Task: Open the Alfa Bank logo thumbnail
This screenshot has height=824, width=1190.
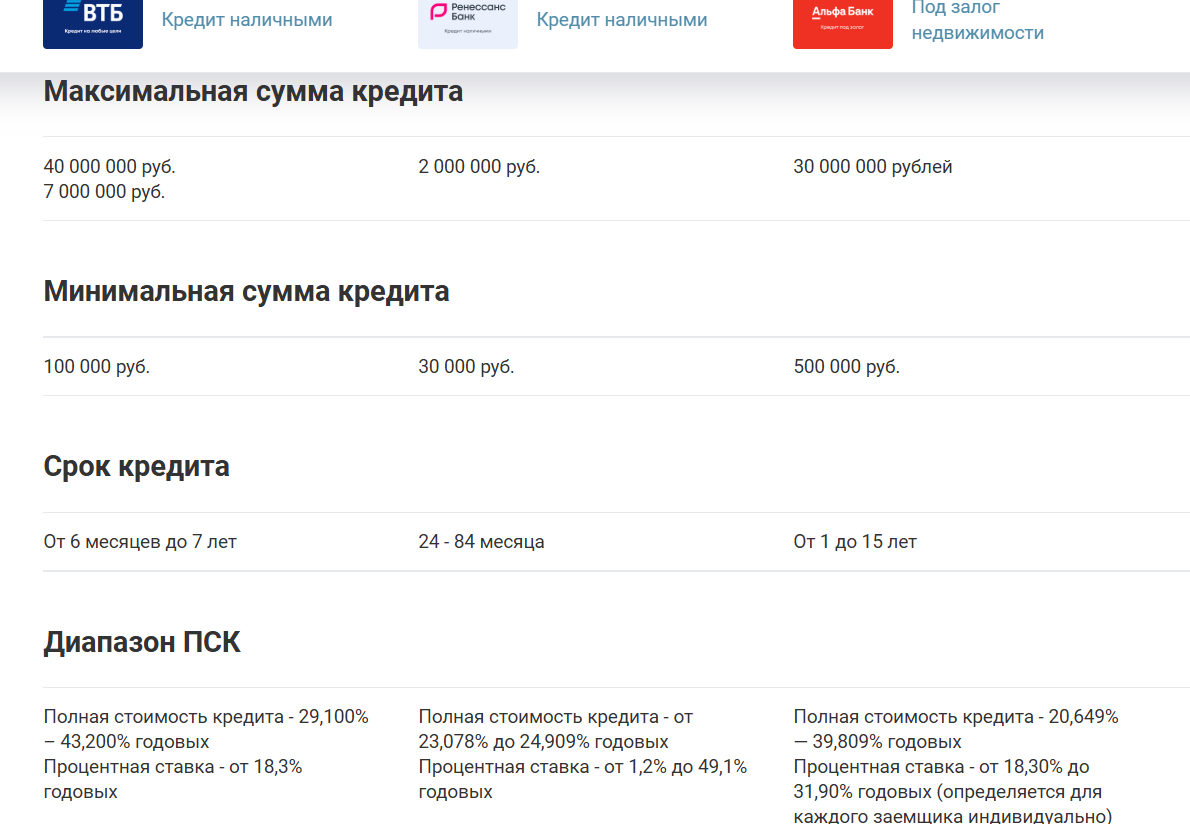Action: click(842, 23)
